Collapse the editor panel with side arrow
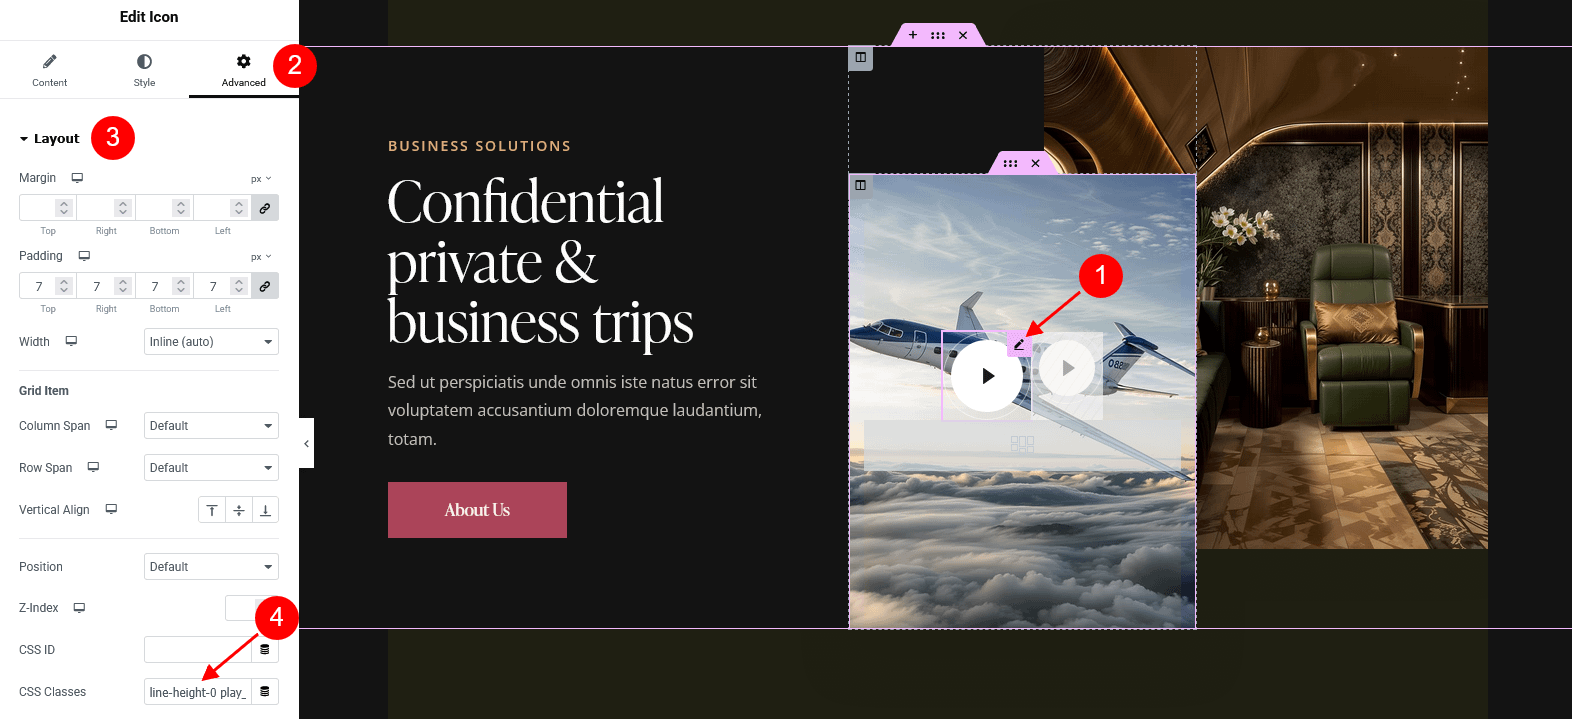Screen dimensions: 1572x719 pyautogui.click(x=306, y=443)
